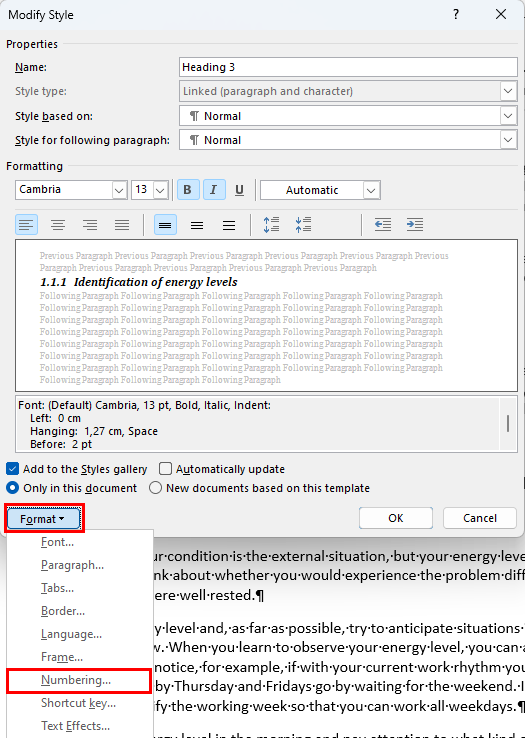
Task: Choose double line spacing icon
Action: pyautogui.click(x=229, y=225)
